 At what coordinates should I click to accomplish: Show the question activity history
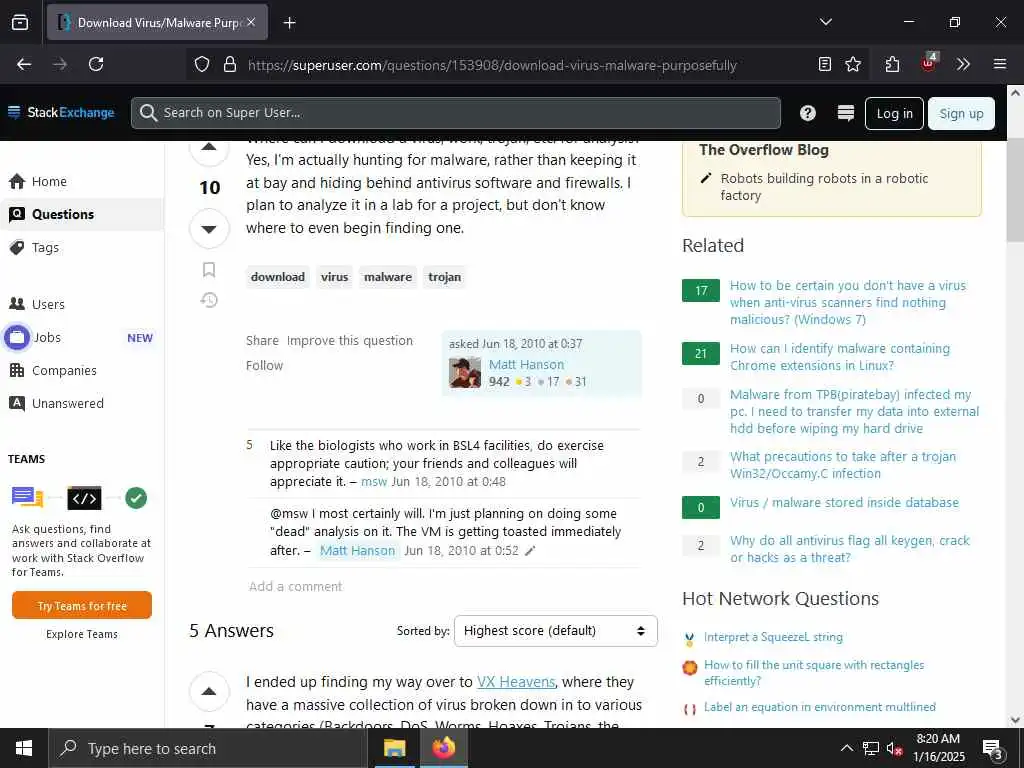pos(209,300)
